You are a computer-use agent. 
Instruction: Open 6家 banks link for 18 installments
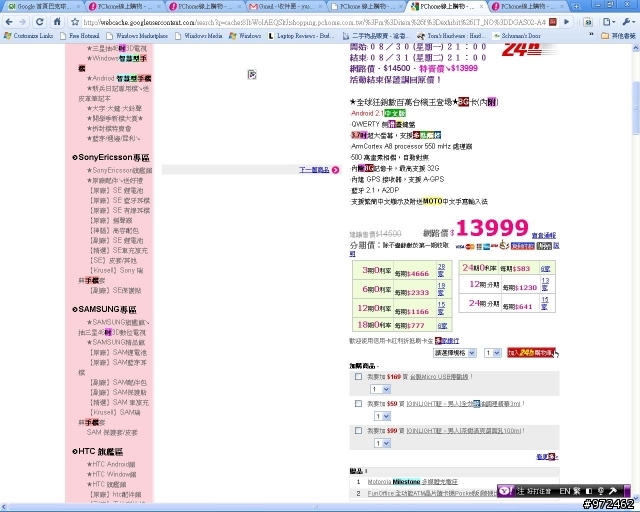coord(442,325)
